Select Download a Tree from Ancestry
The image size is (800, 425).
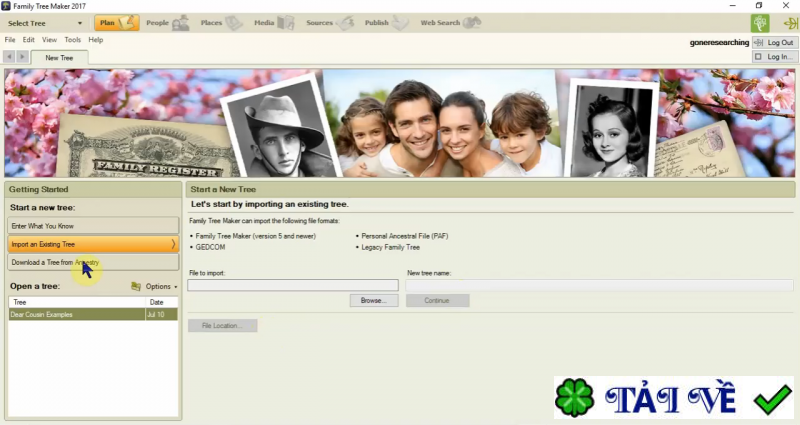[93, 262]
